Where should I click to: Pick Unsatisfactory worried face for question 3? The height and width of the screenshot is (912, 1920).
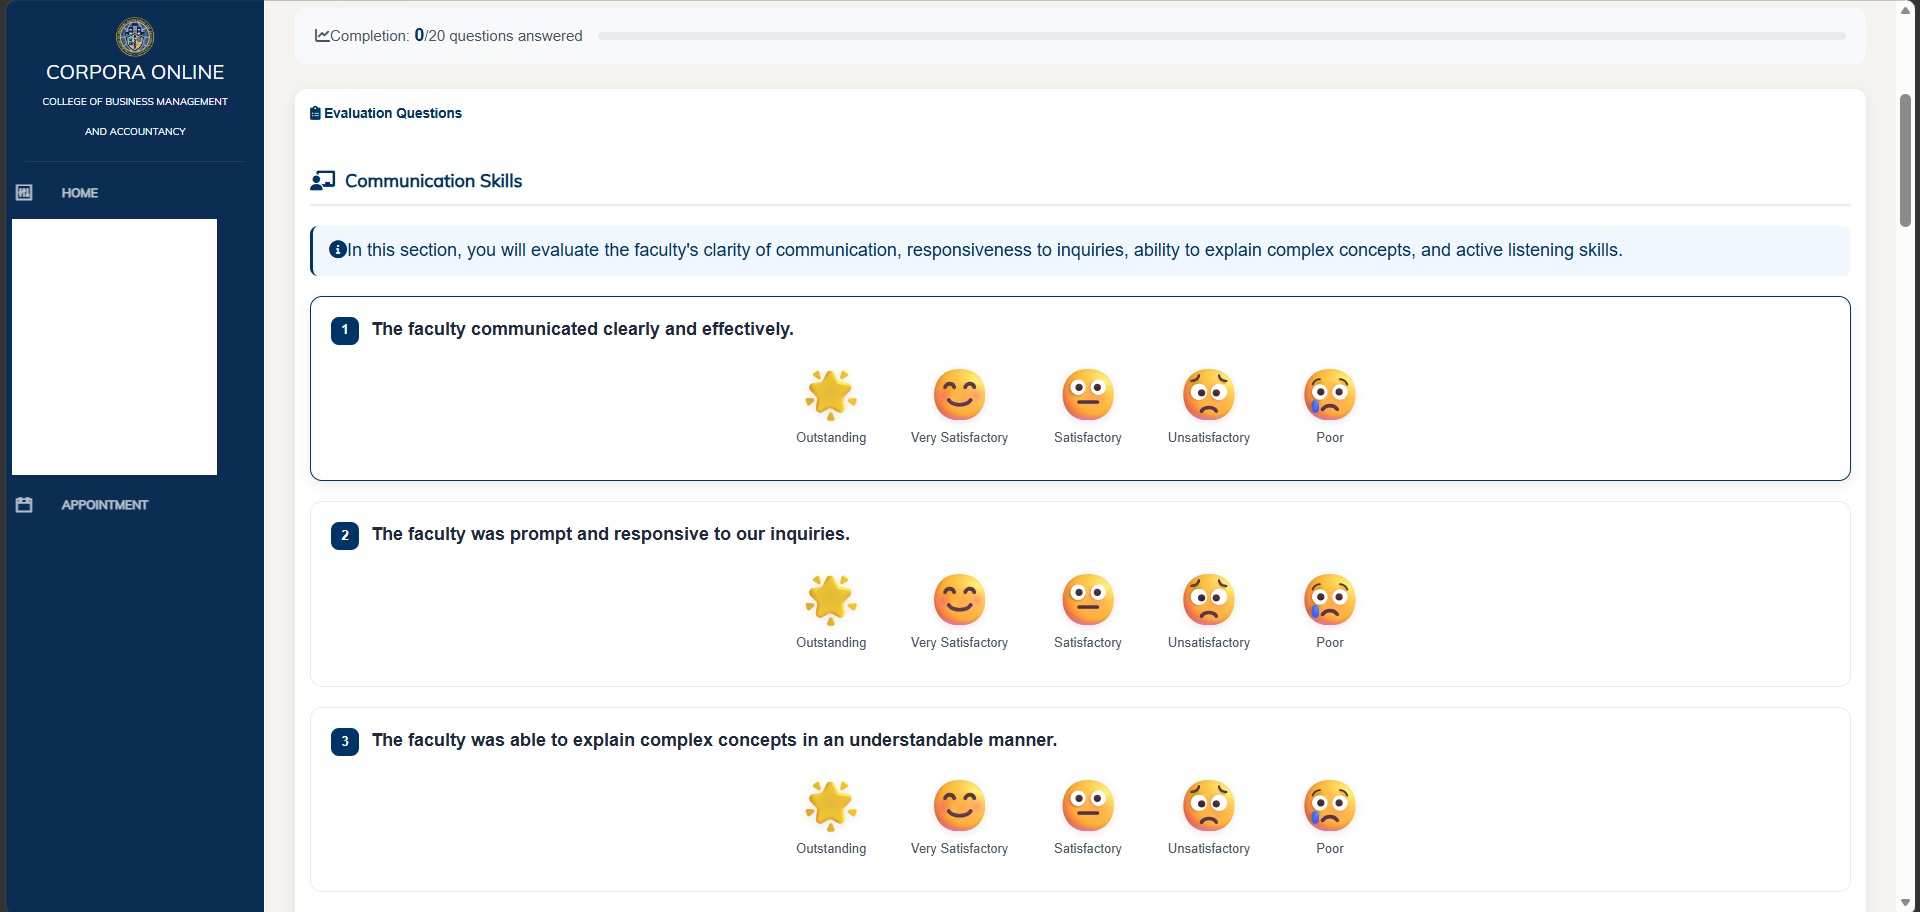click(x=1209, y=805)
